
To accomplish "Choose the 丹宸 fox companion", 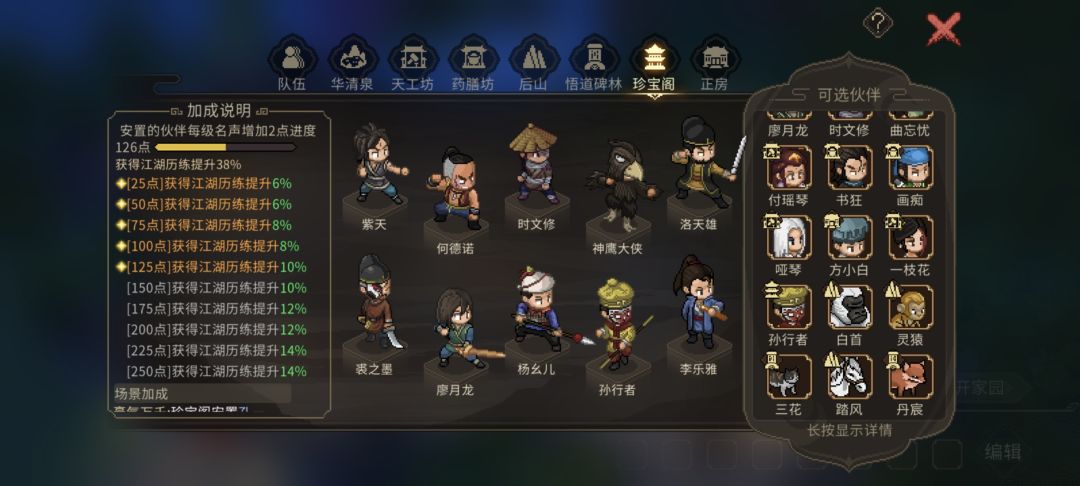I will (910, 377).
